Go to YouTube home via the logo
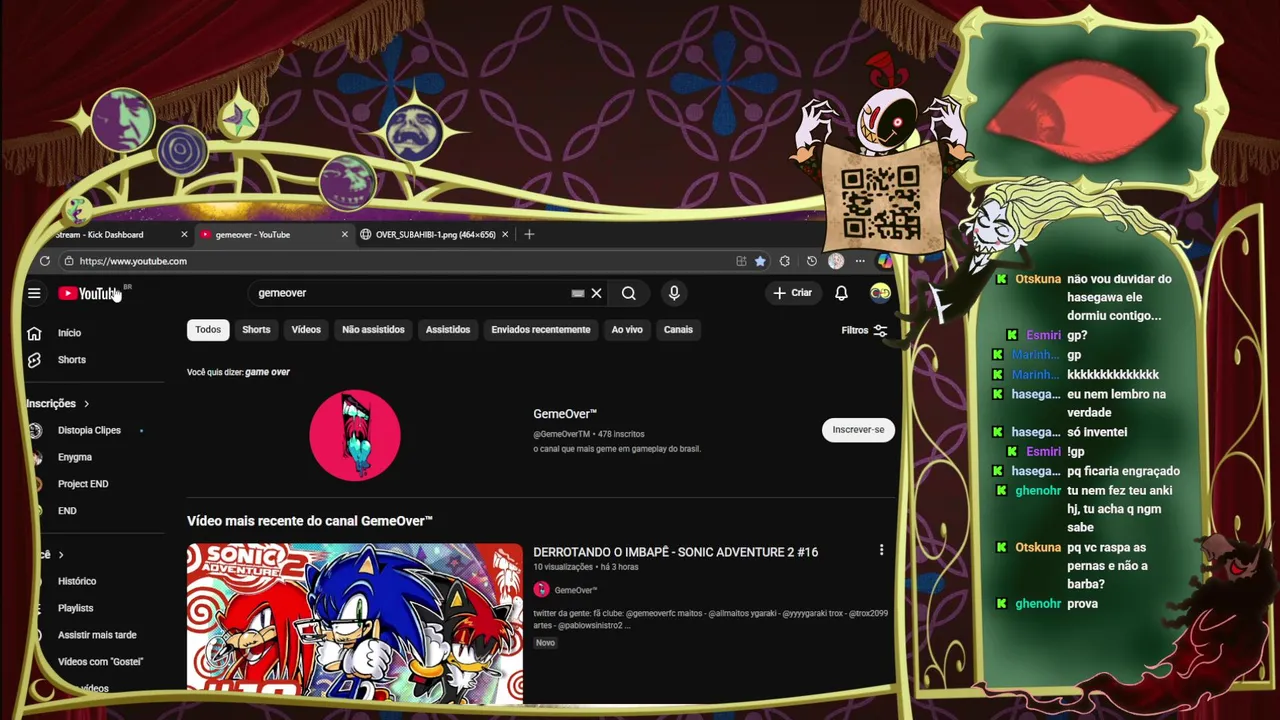This screenshot has width=1280, height=720. pos(90,293)
